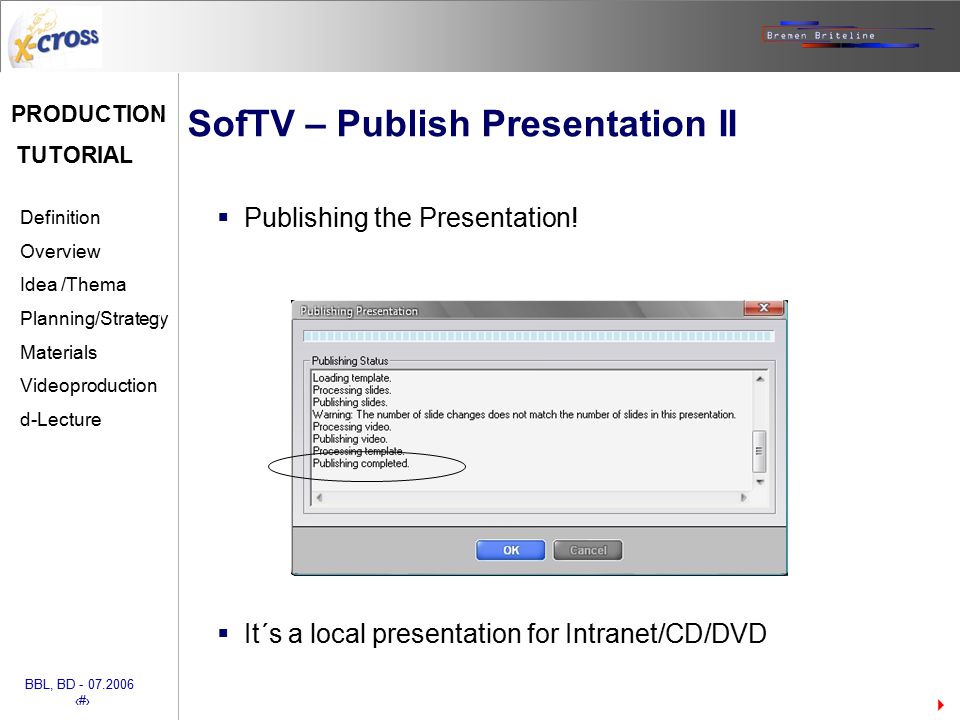960x720 pixels.
Task: Click the X-cross logo
Action: tap(55, 39)
